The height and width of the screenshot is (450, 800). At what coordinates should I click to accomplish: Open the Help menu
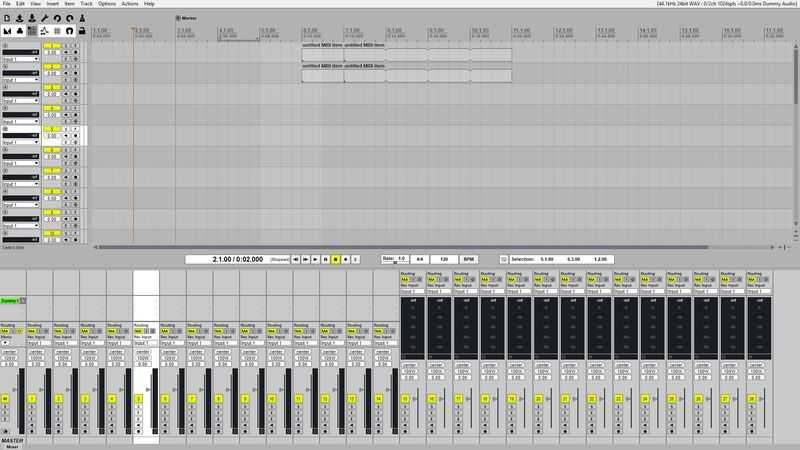tap(149, 4)
